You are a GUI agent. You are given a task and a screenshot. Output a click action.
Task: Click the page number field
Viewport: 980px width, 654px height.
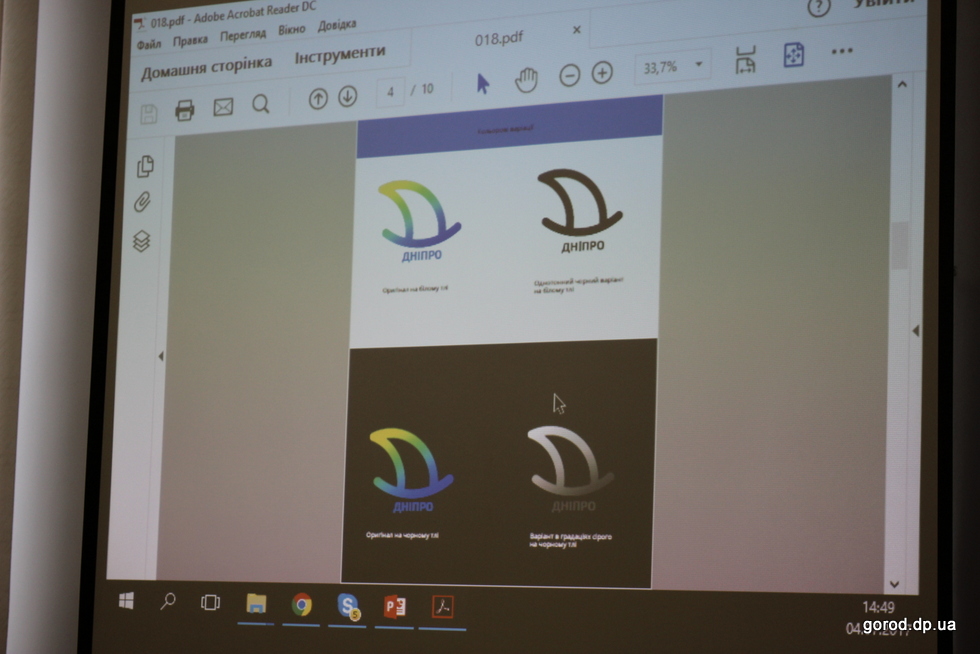391,93
